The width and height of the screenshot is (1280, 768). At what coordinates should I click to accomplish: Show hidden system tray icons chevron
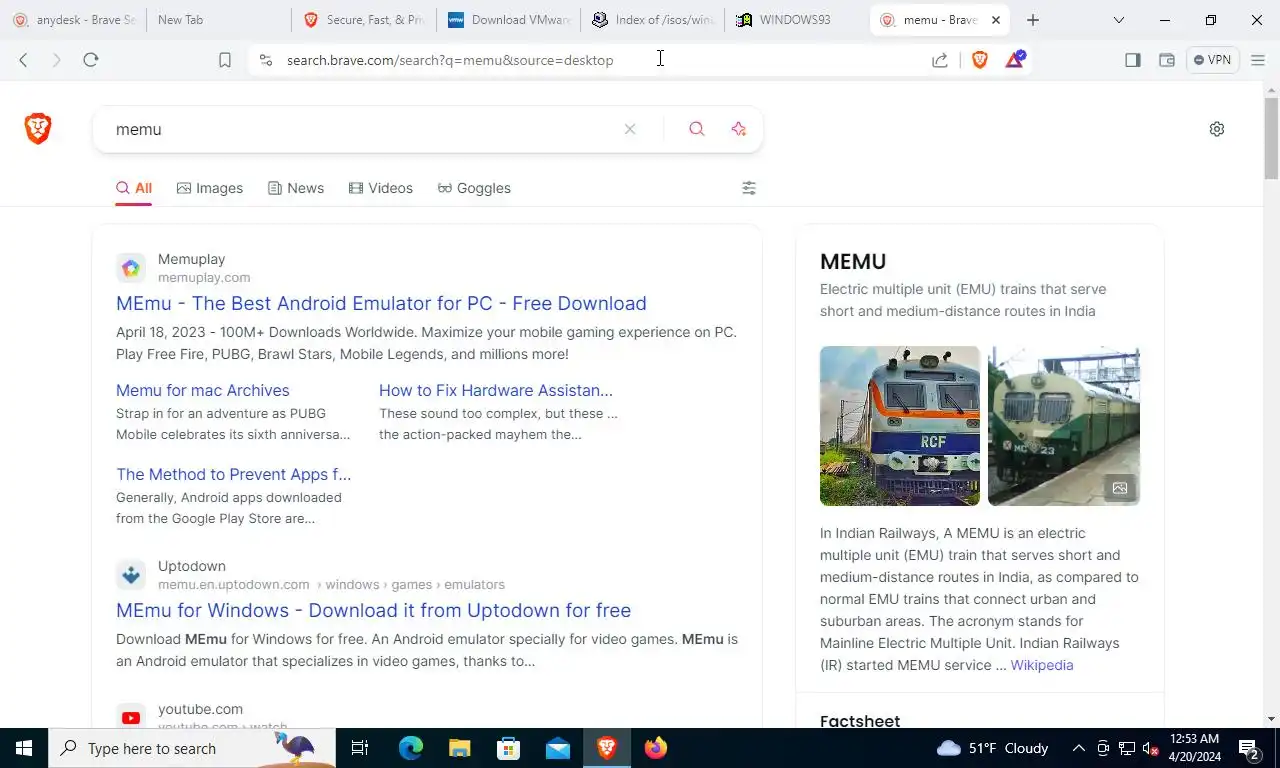(1079, 748)
